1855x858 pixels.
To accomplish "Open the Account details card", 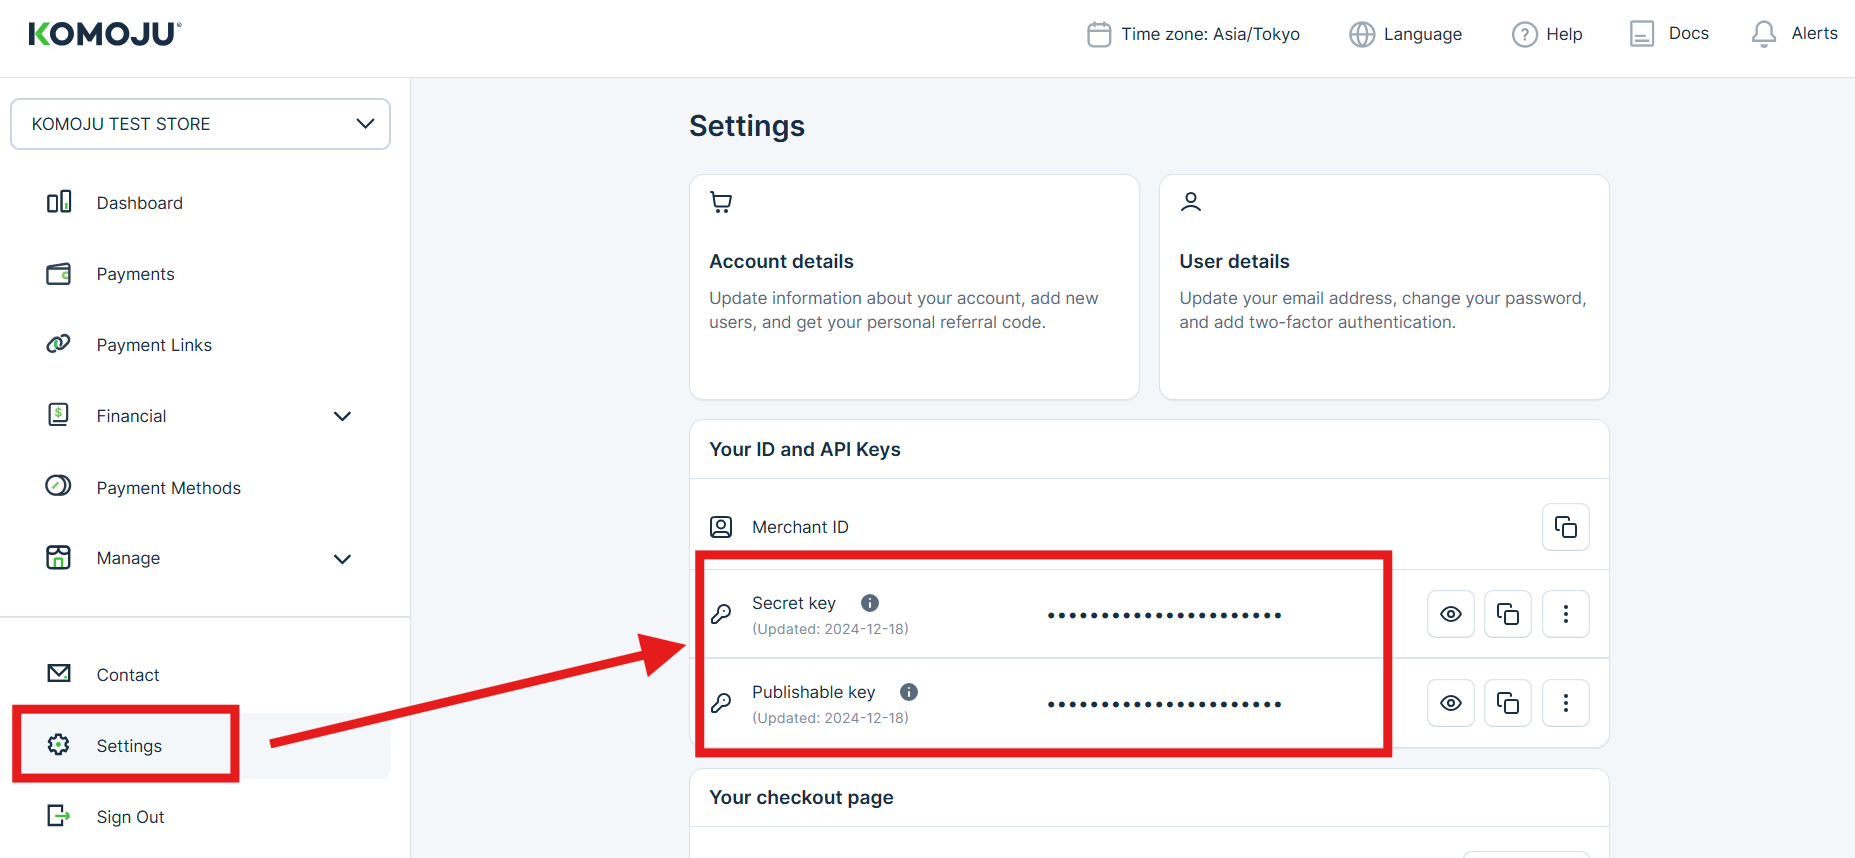I will point(913,287).
